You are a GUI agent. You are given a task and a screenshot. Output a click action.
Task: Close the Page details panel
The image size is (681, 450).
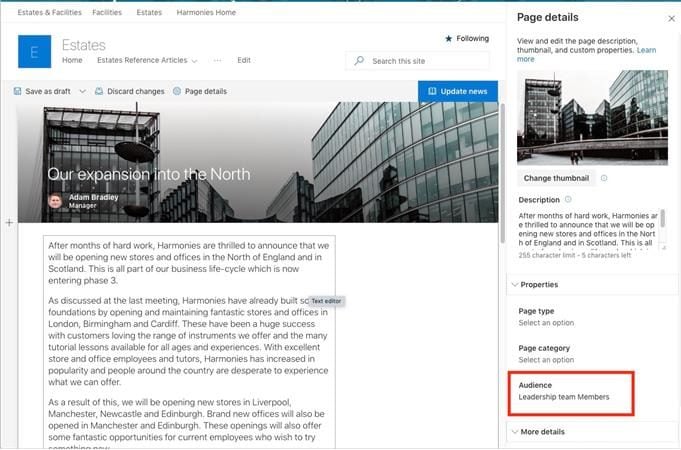[x=670, y=18]
